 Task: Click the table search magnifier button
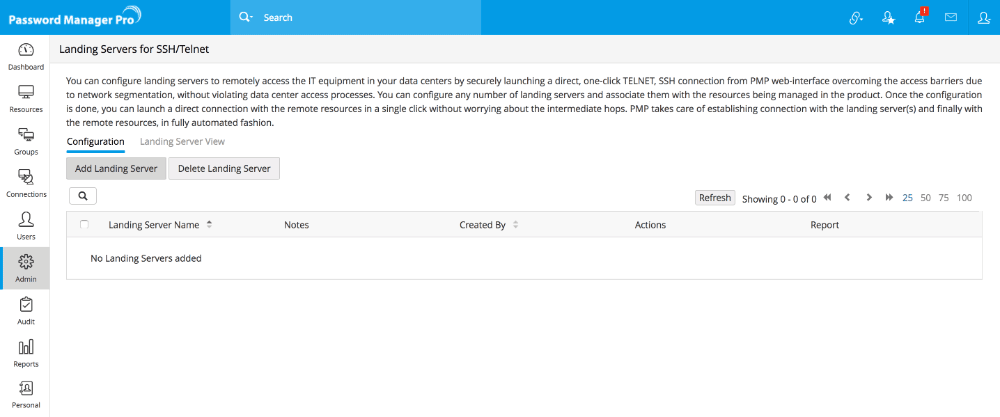tap(83, 196)
